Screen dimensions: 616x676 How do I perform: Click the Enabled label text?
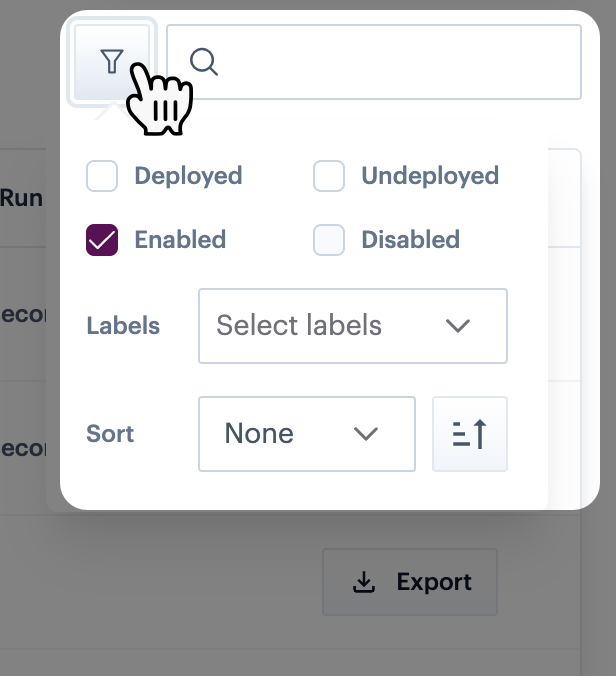click(x=180, y=240)
